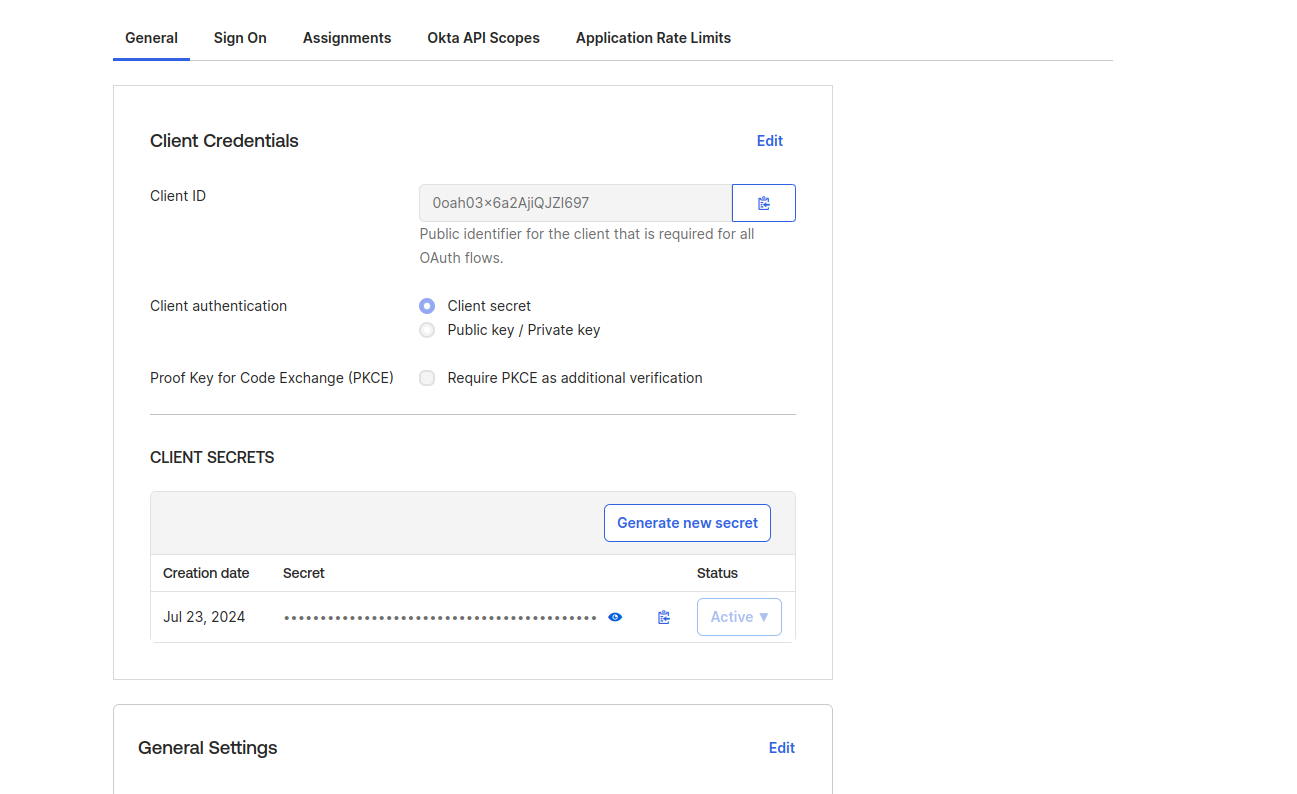
Task: Reveal the client secret with eye icon
Action: point(615,617)
